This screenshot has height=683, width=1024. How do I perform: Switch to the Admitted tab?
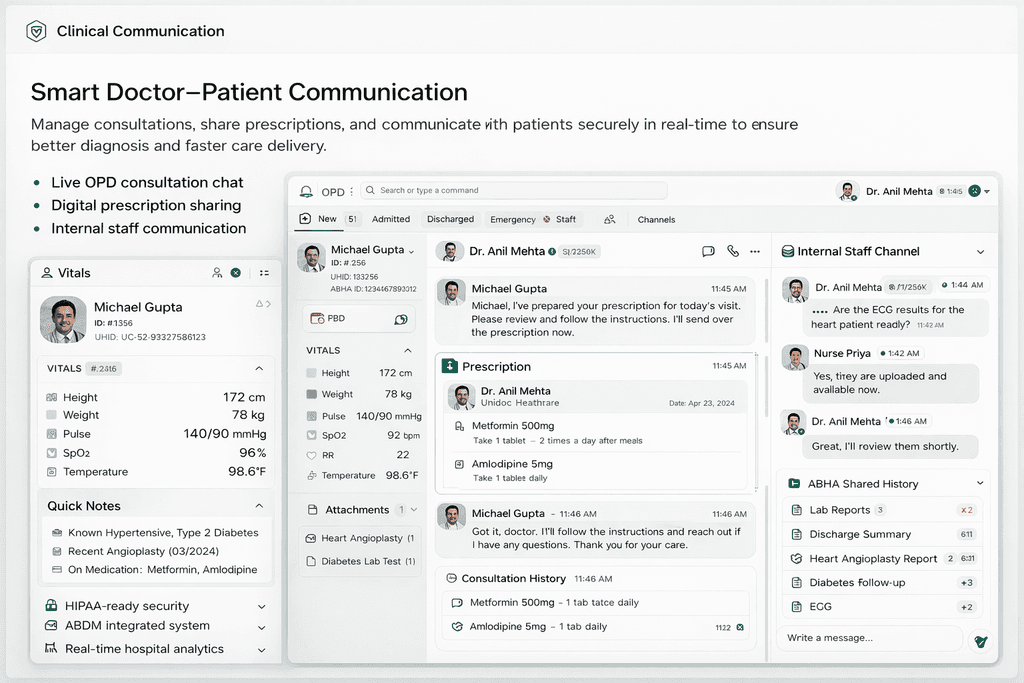391,218
